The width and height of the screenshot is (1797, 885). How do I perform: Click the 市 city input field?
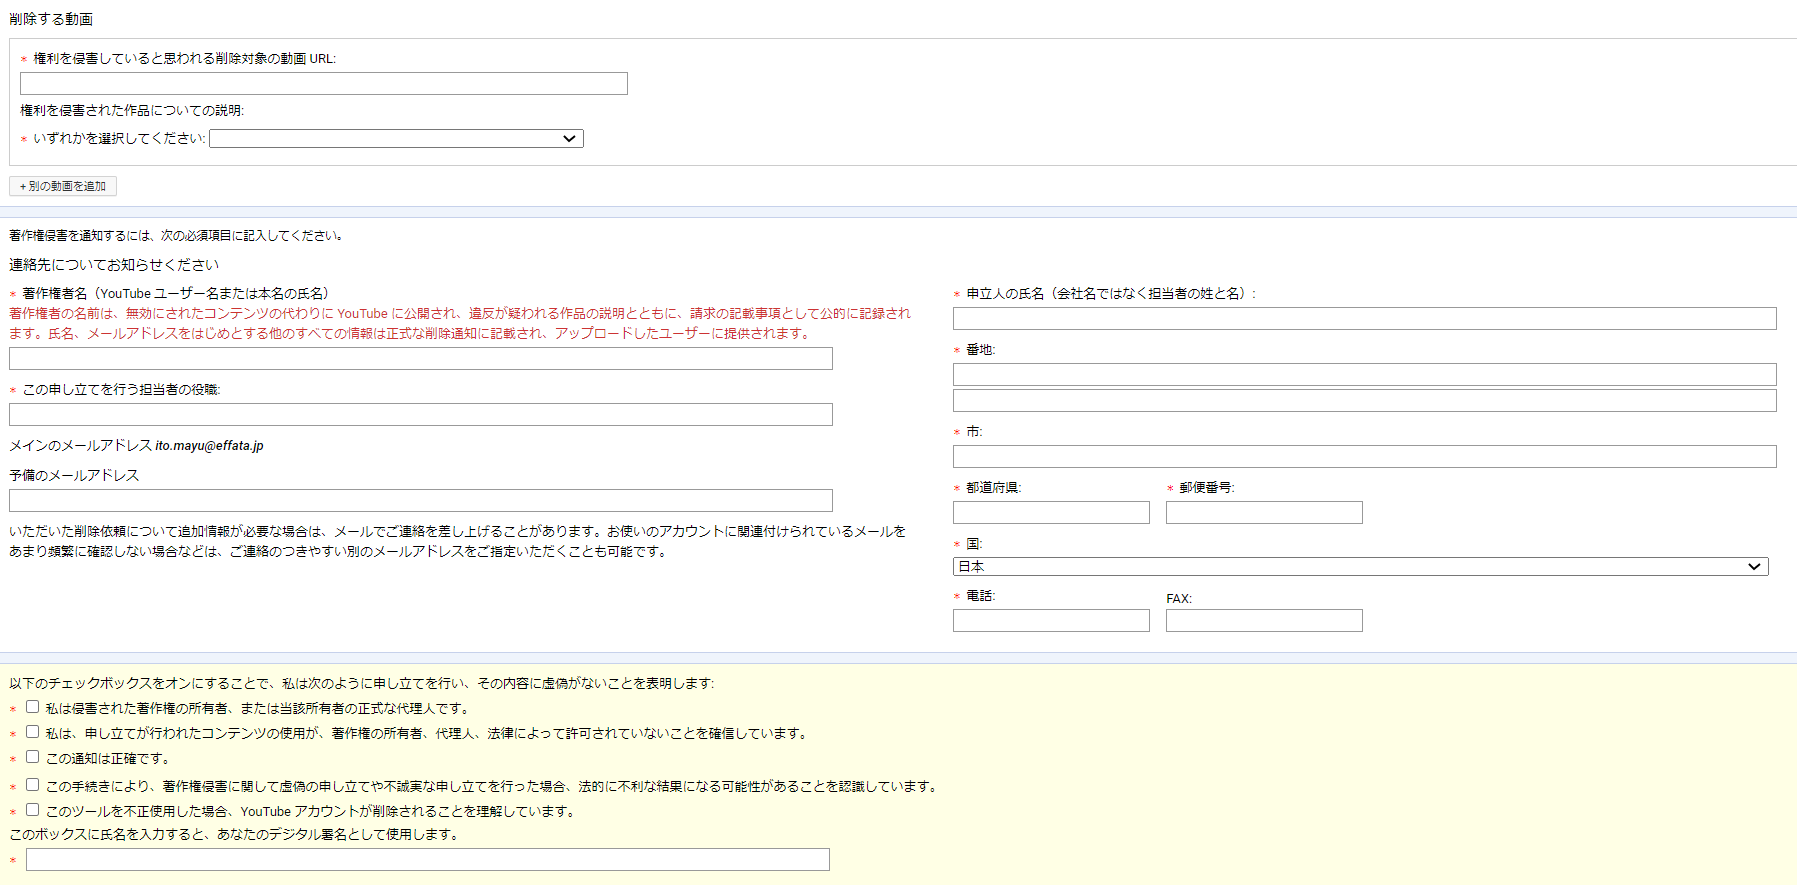(1365, 456)
